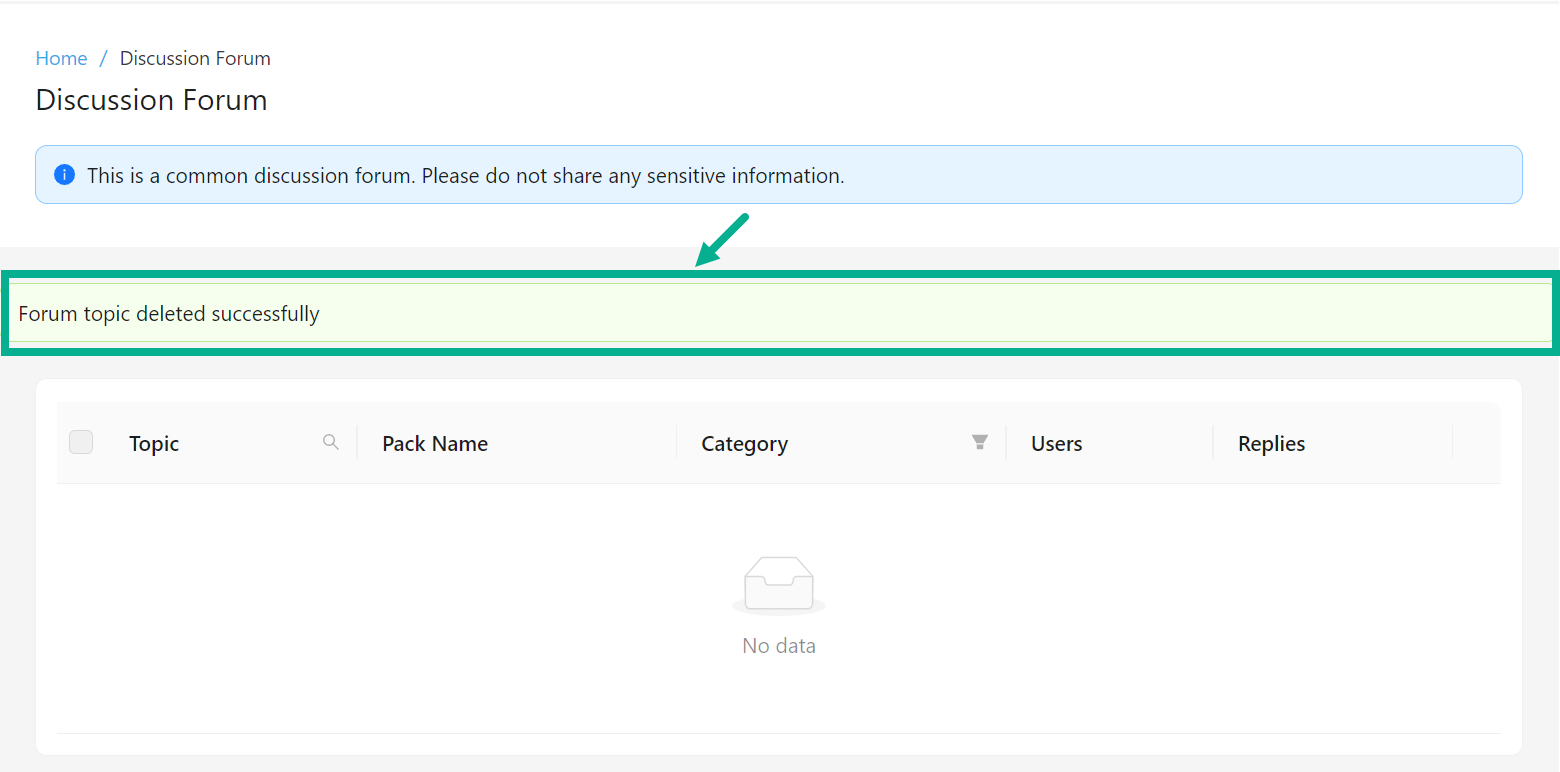Click the breadcrumb slash separator
This screenshot has height=772, width=1560.
click(103, 59)
